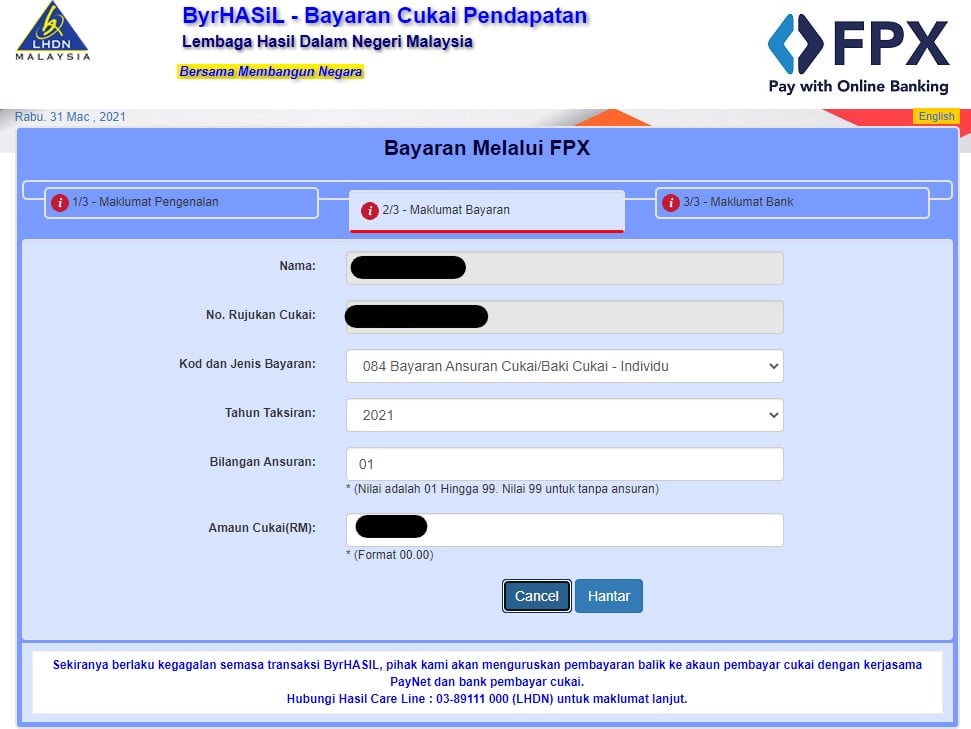Open the Kod dan Jenis Bayaran dropdown
The height and width of the screenshot is (729, 971).
pos(564,366)
